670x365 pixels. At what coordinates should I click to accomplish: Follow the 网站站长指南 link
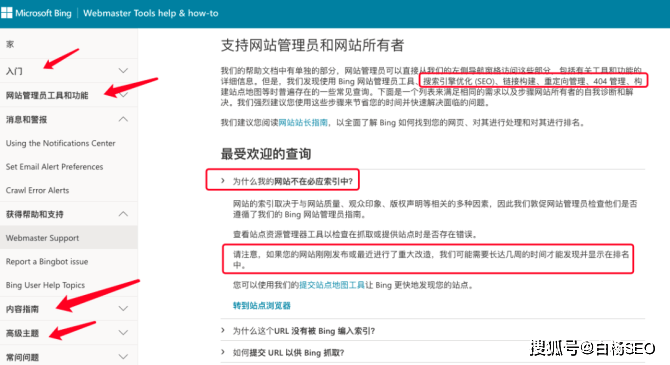click(x=303, y=123)
